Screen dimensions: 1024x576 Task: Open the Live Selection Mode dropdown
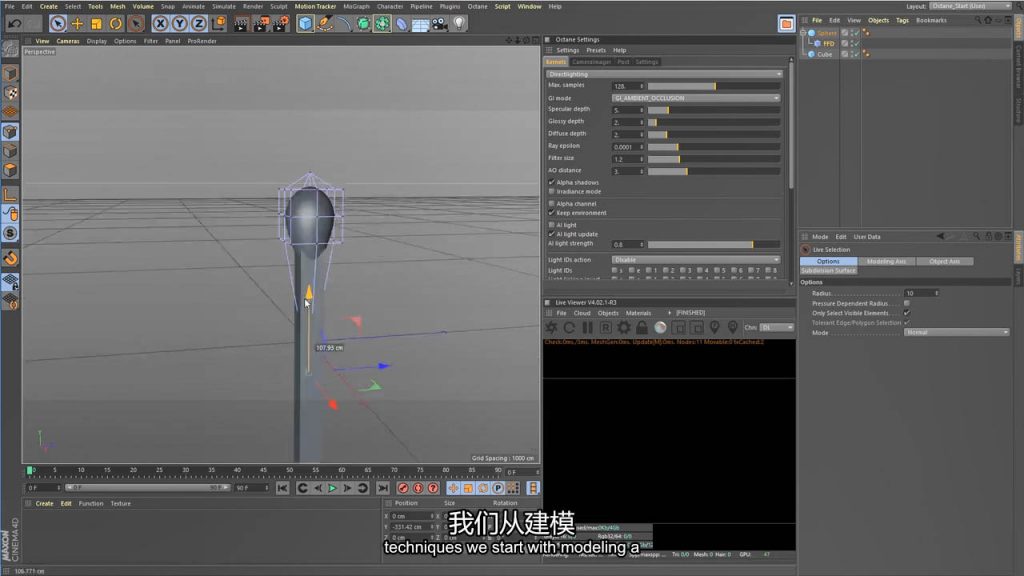click(x=957, y=332)
